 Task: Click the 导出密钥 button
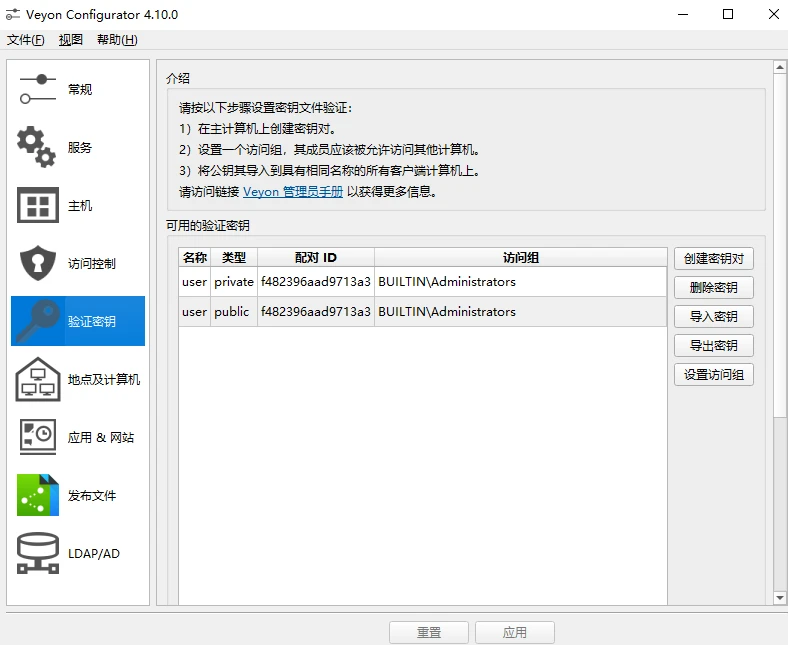click(714, 345)
